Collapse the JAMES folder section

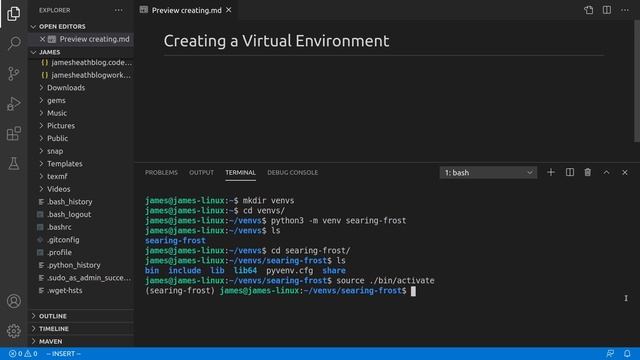(81, 52)
